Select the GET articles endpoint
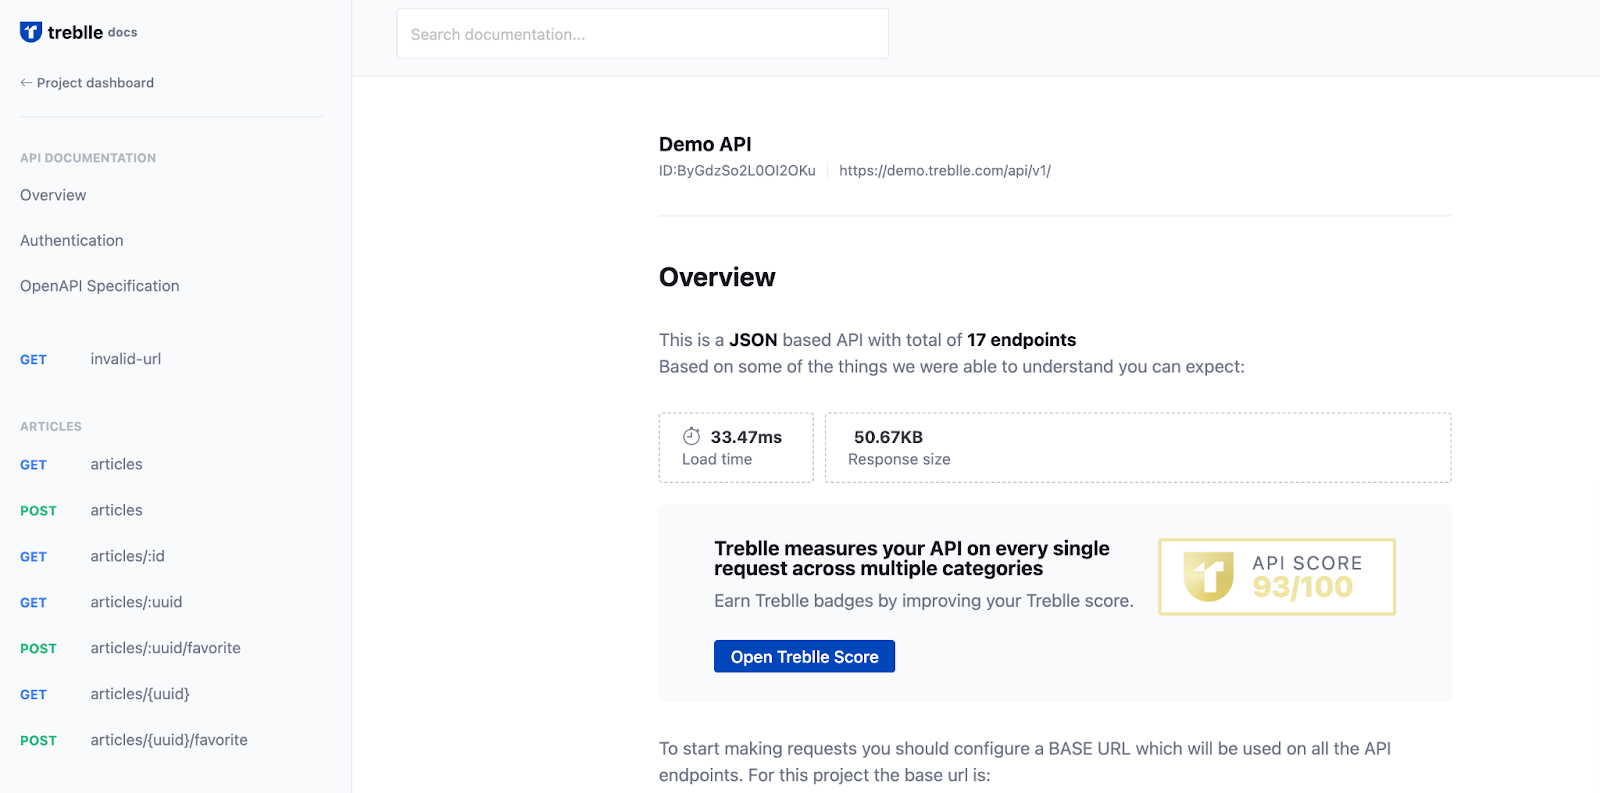The height and width of the screenshot is (793, 1600). pos(81,464)
